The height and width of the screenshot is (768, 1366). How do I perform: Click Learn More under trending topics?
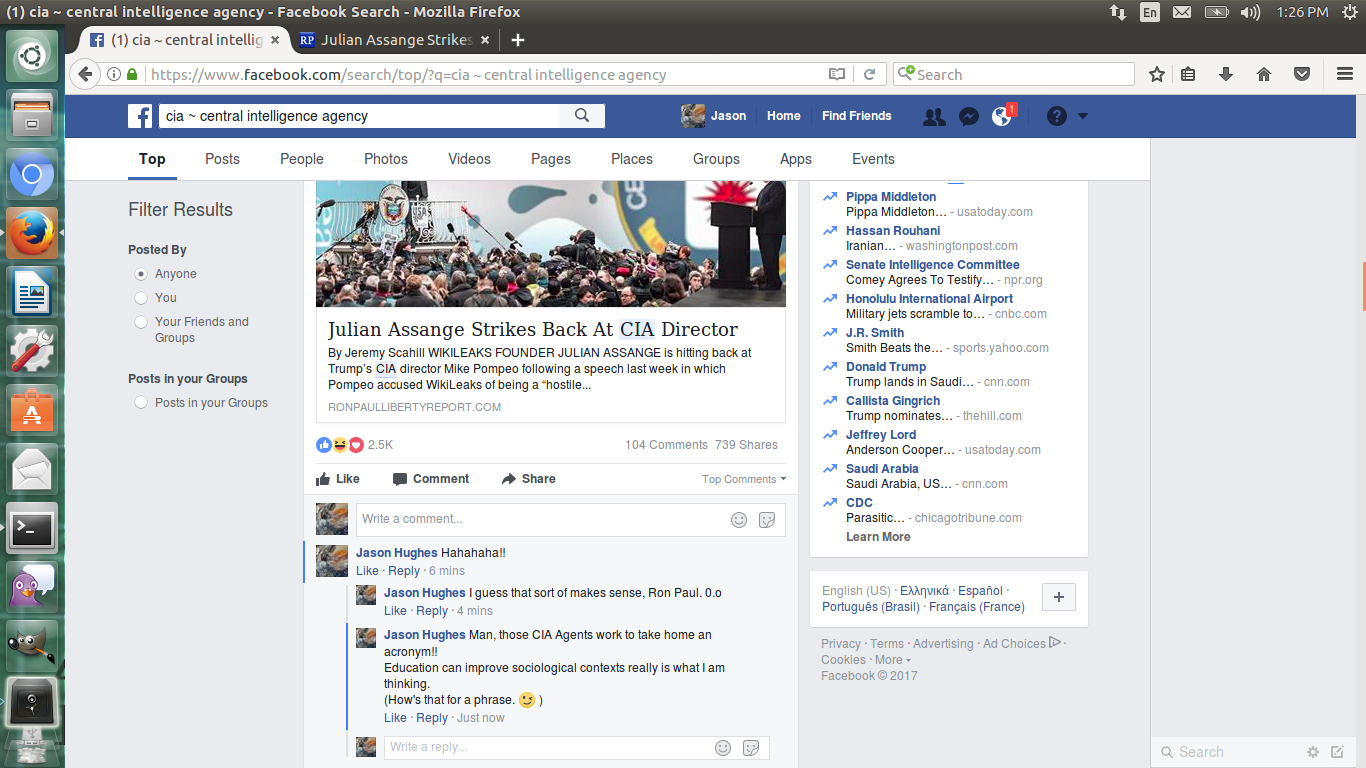(x=878, y=537)
